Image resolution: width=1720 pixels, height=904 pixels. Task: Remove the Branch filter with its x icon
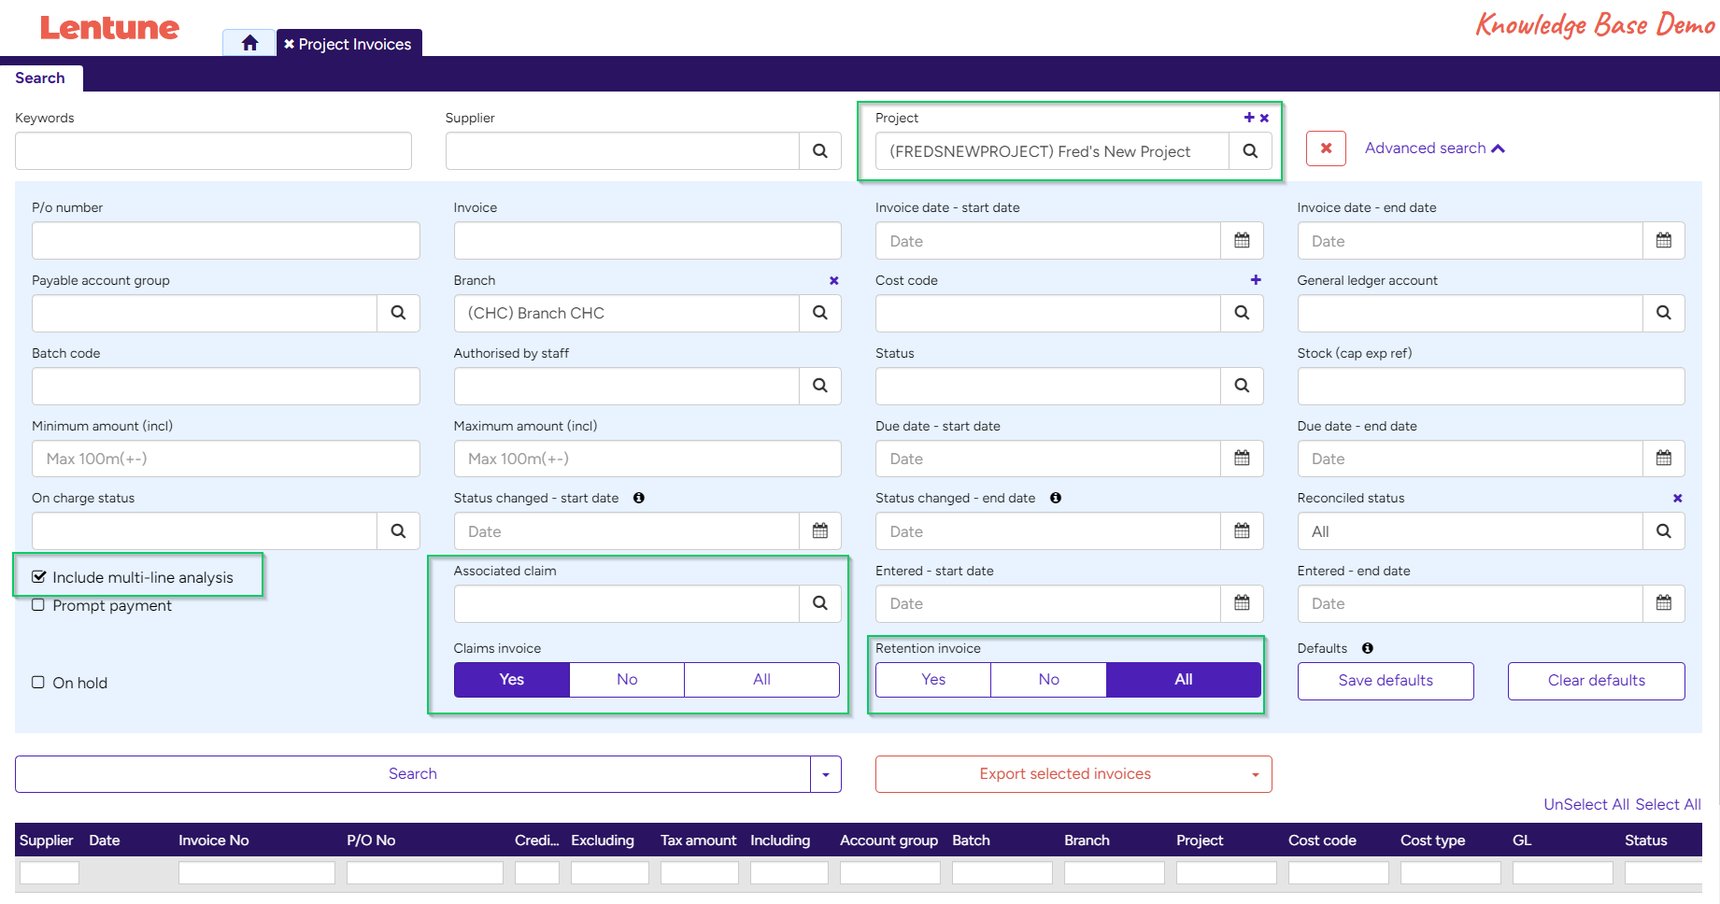(x=834, y=280)
